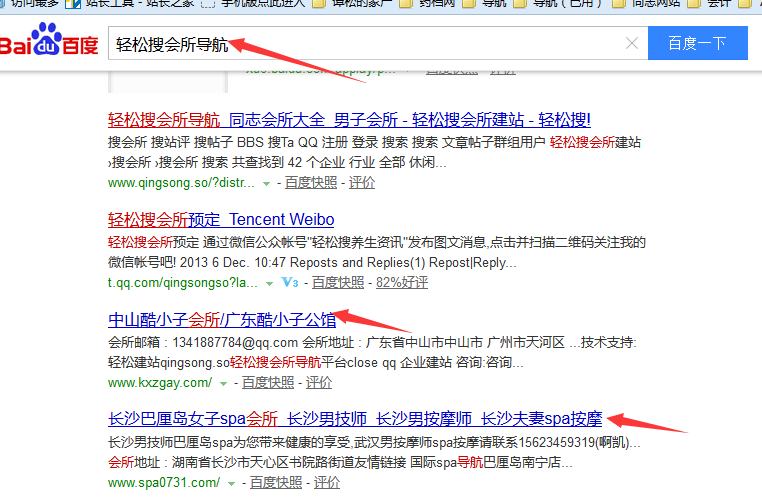Select the snippet text 搜会所 搜站评 搜帖子 BBS
The image size is (762, 502).
[x=185, y=142]
